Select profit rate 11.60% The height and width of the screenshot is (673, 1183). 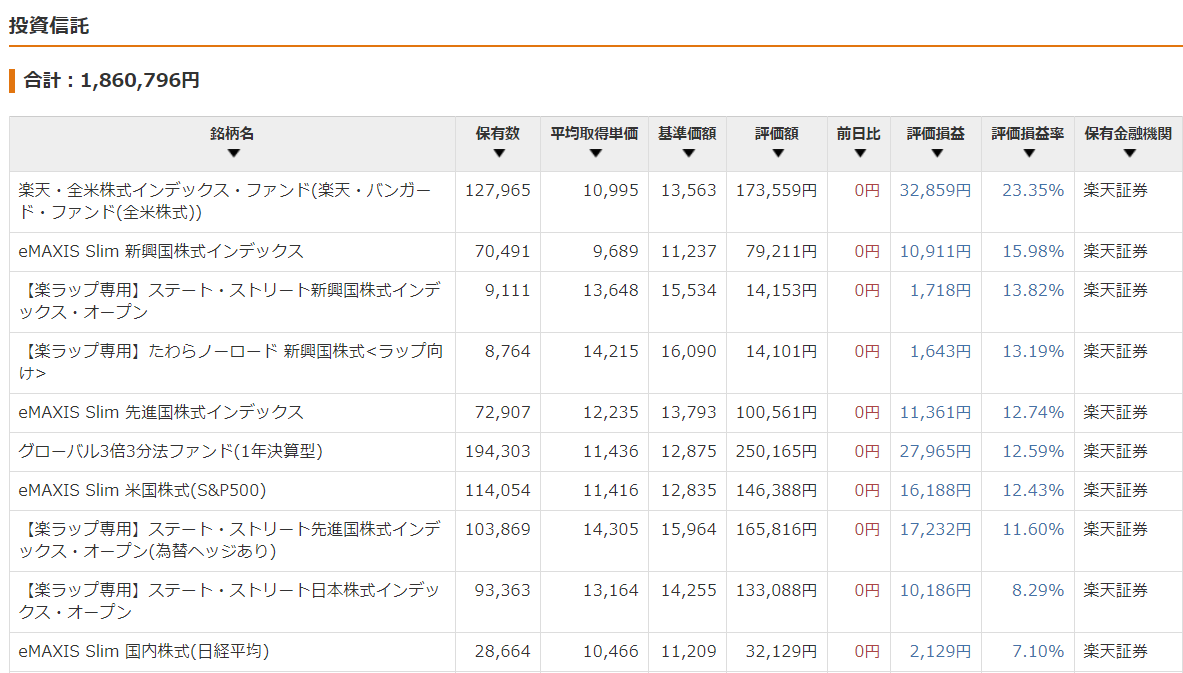coord(1033,530)
